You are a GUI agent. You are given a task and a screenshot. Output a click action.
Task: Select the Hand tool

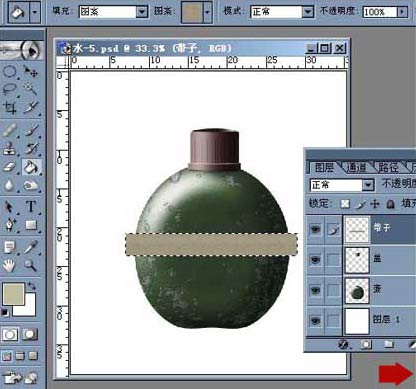(x=10, y=265)
